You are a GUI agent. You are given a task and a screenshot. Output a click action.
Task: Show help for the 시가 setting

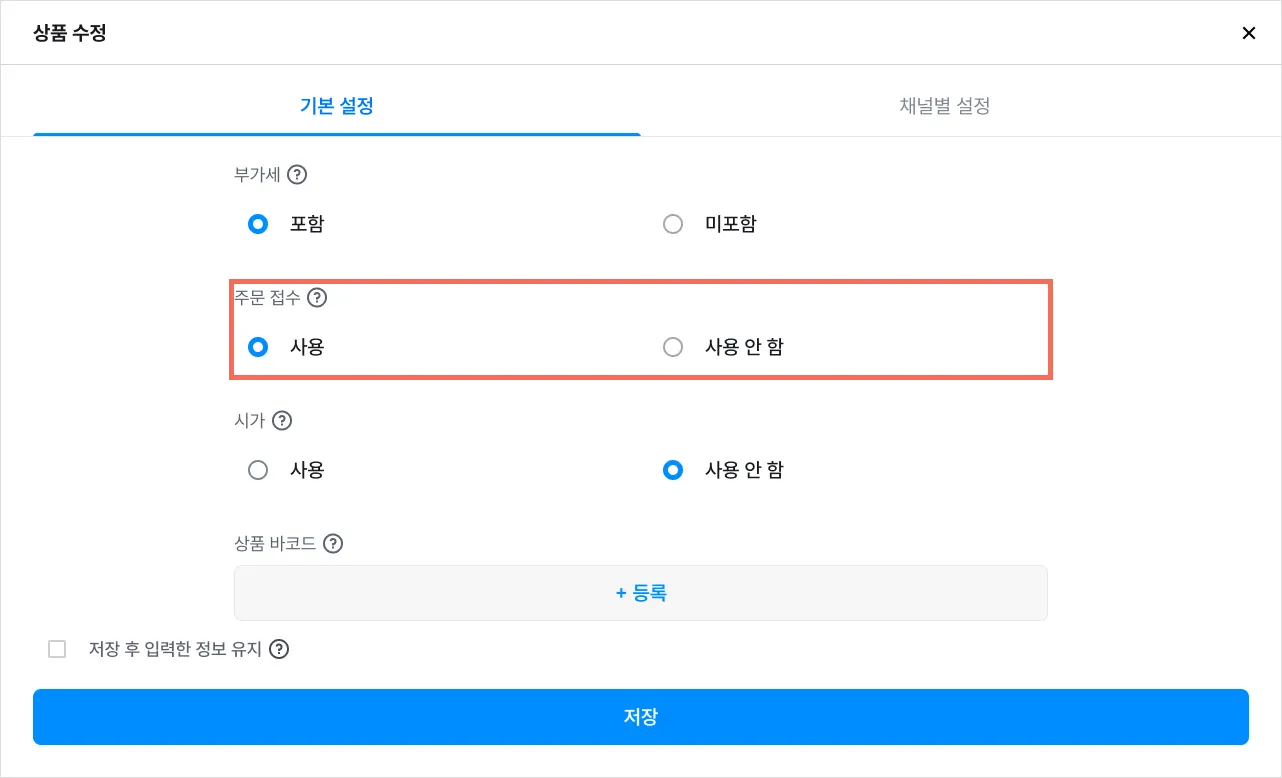[282, 421]
